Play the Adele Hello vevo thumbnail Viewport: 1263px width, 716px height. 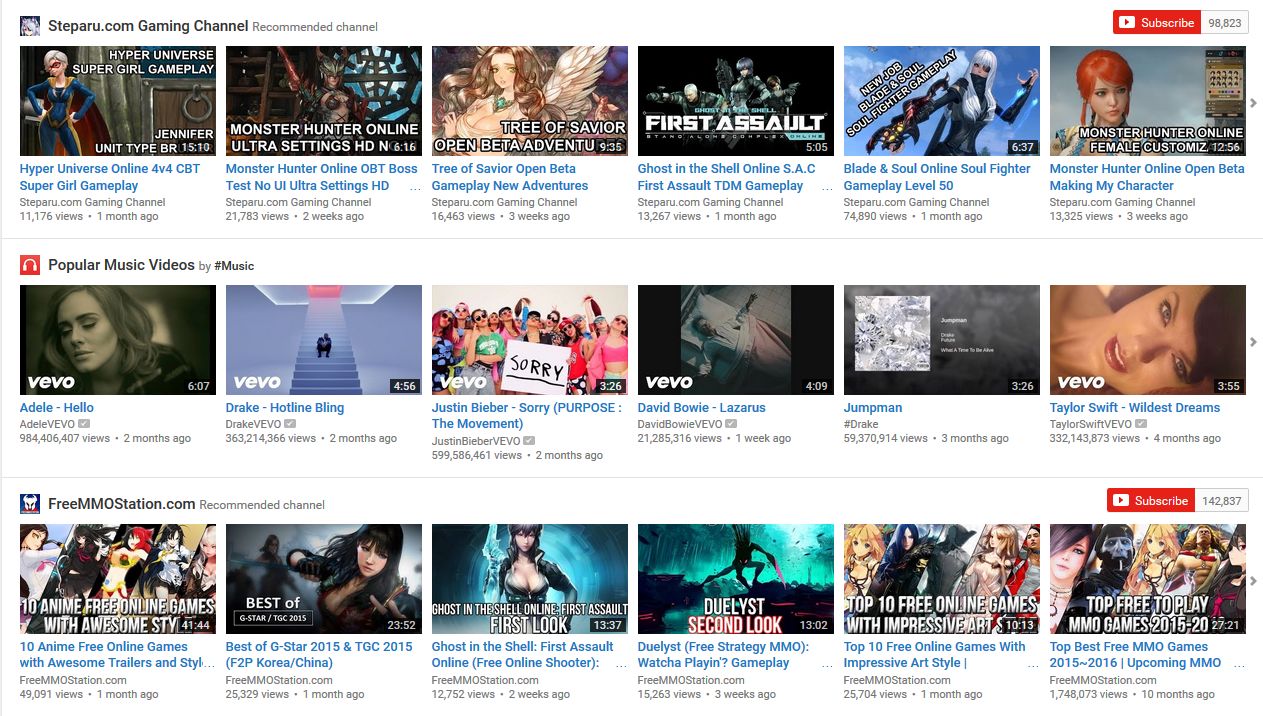click(x=118, y=340)
